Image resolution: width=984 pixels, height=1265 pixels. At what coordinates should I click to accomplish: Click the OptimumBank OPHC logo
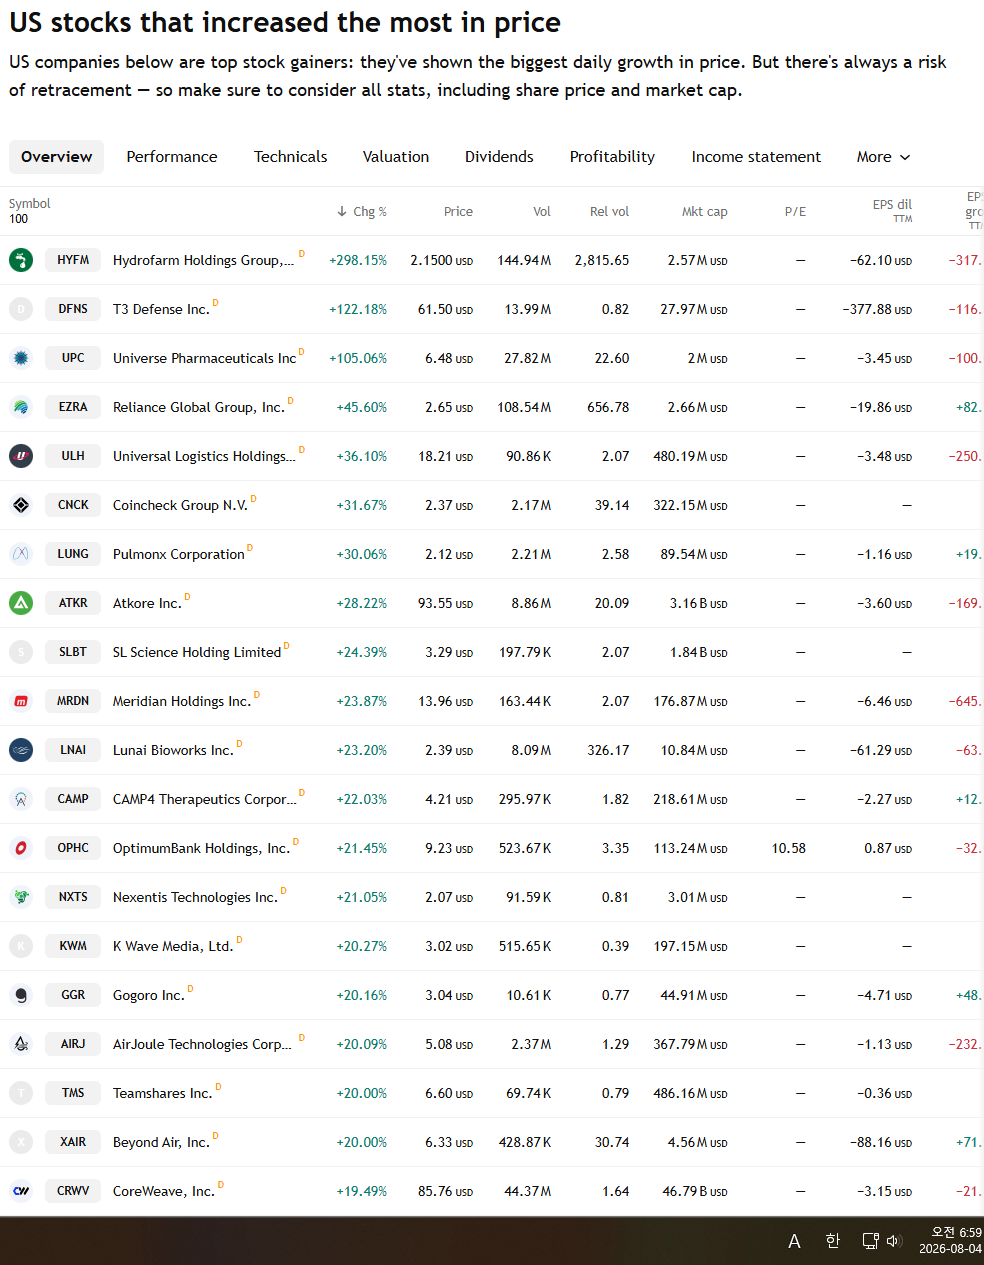click(x=21, y=848)
